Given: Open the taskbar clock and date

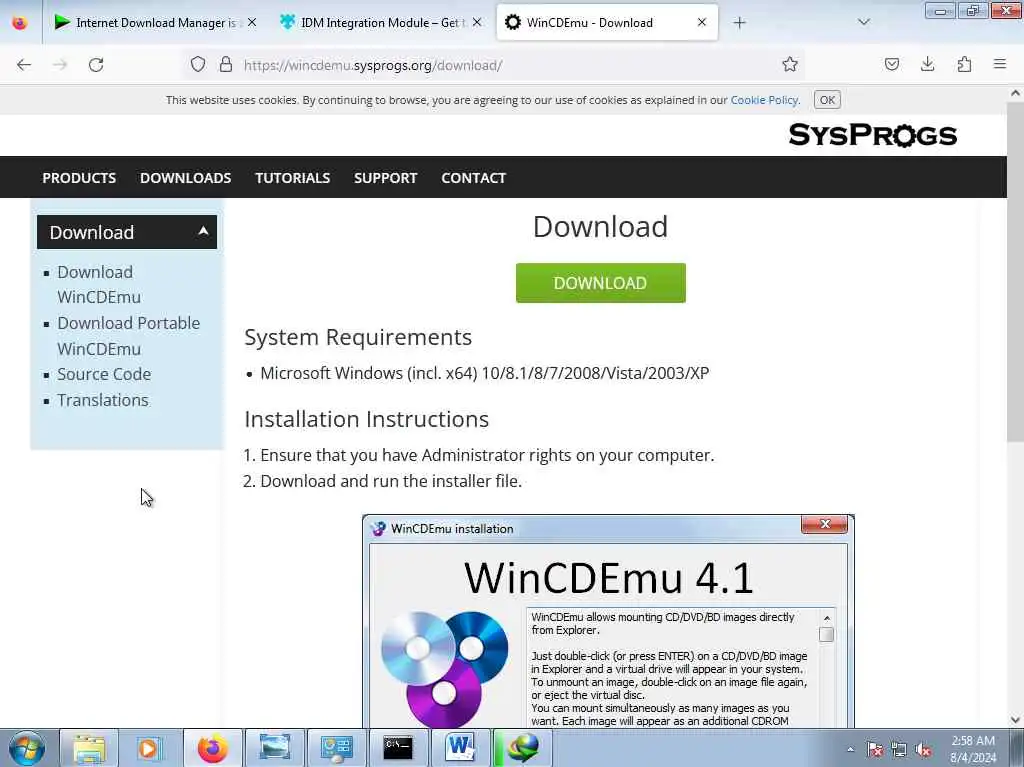Looking at the screenshot, I should pyautogui.click(x=973, y=749).
